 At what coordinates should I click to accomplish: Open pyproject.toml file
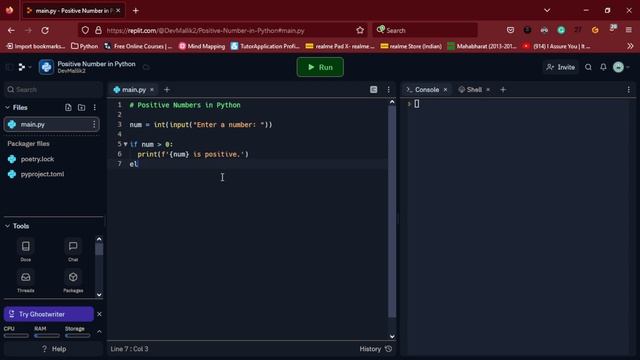42,174
